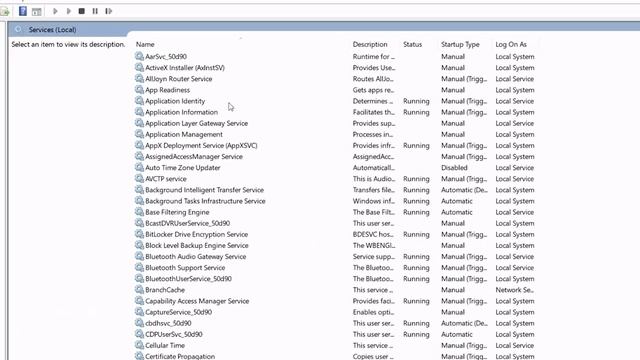Sort services by Status column header
This screenshot has width=640, height=360.
[412, 44]
